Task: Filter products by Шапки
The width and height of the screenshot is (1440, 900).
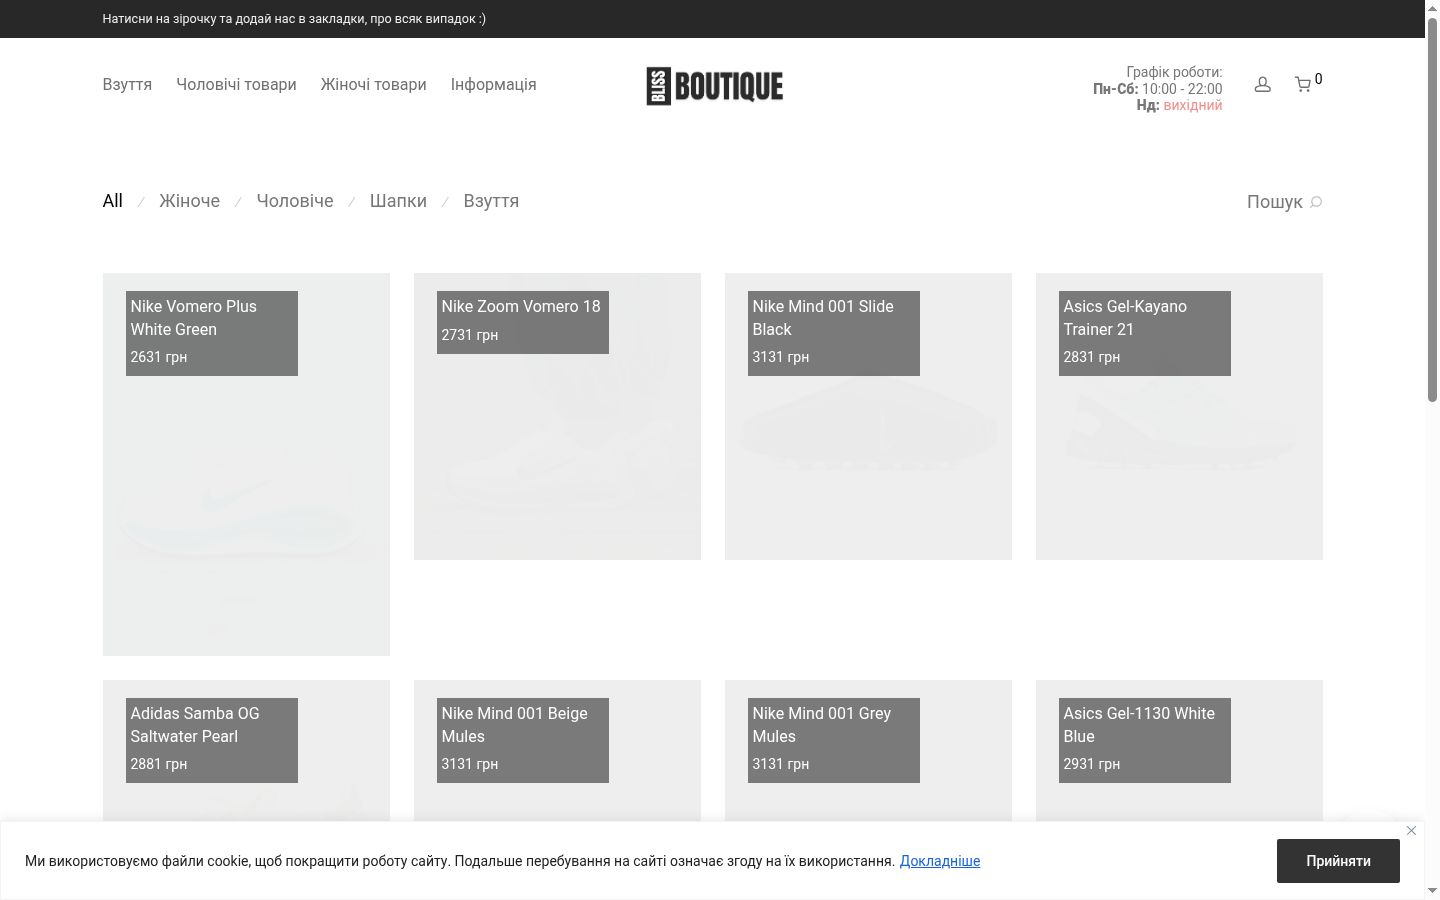Action: [398, 201]
